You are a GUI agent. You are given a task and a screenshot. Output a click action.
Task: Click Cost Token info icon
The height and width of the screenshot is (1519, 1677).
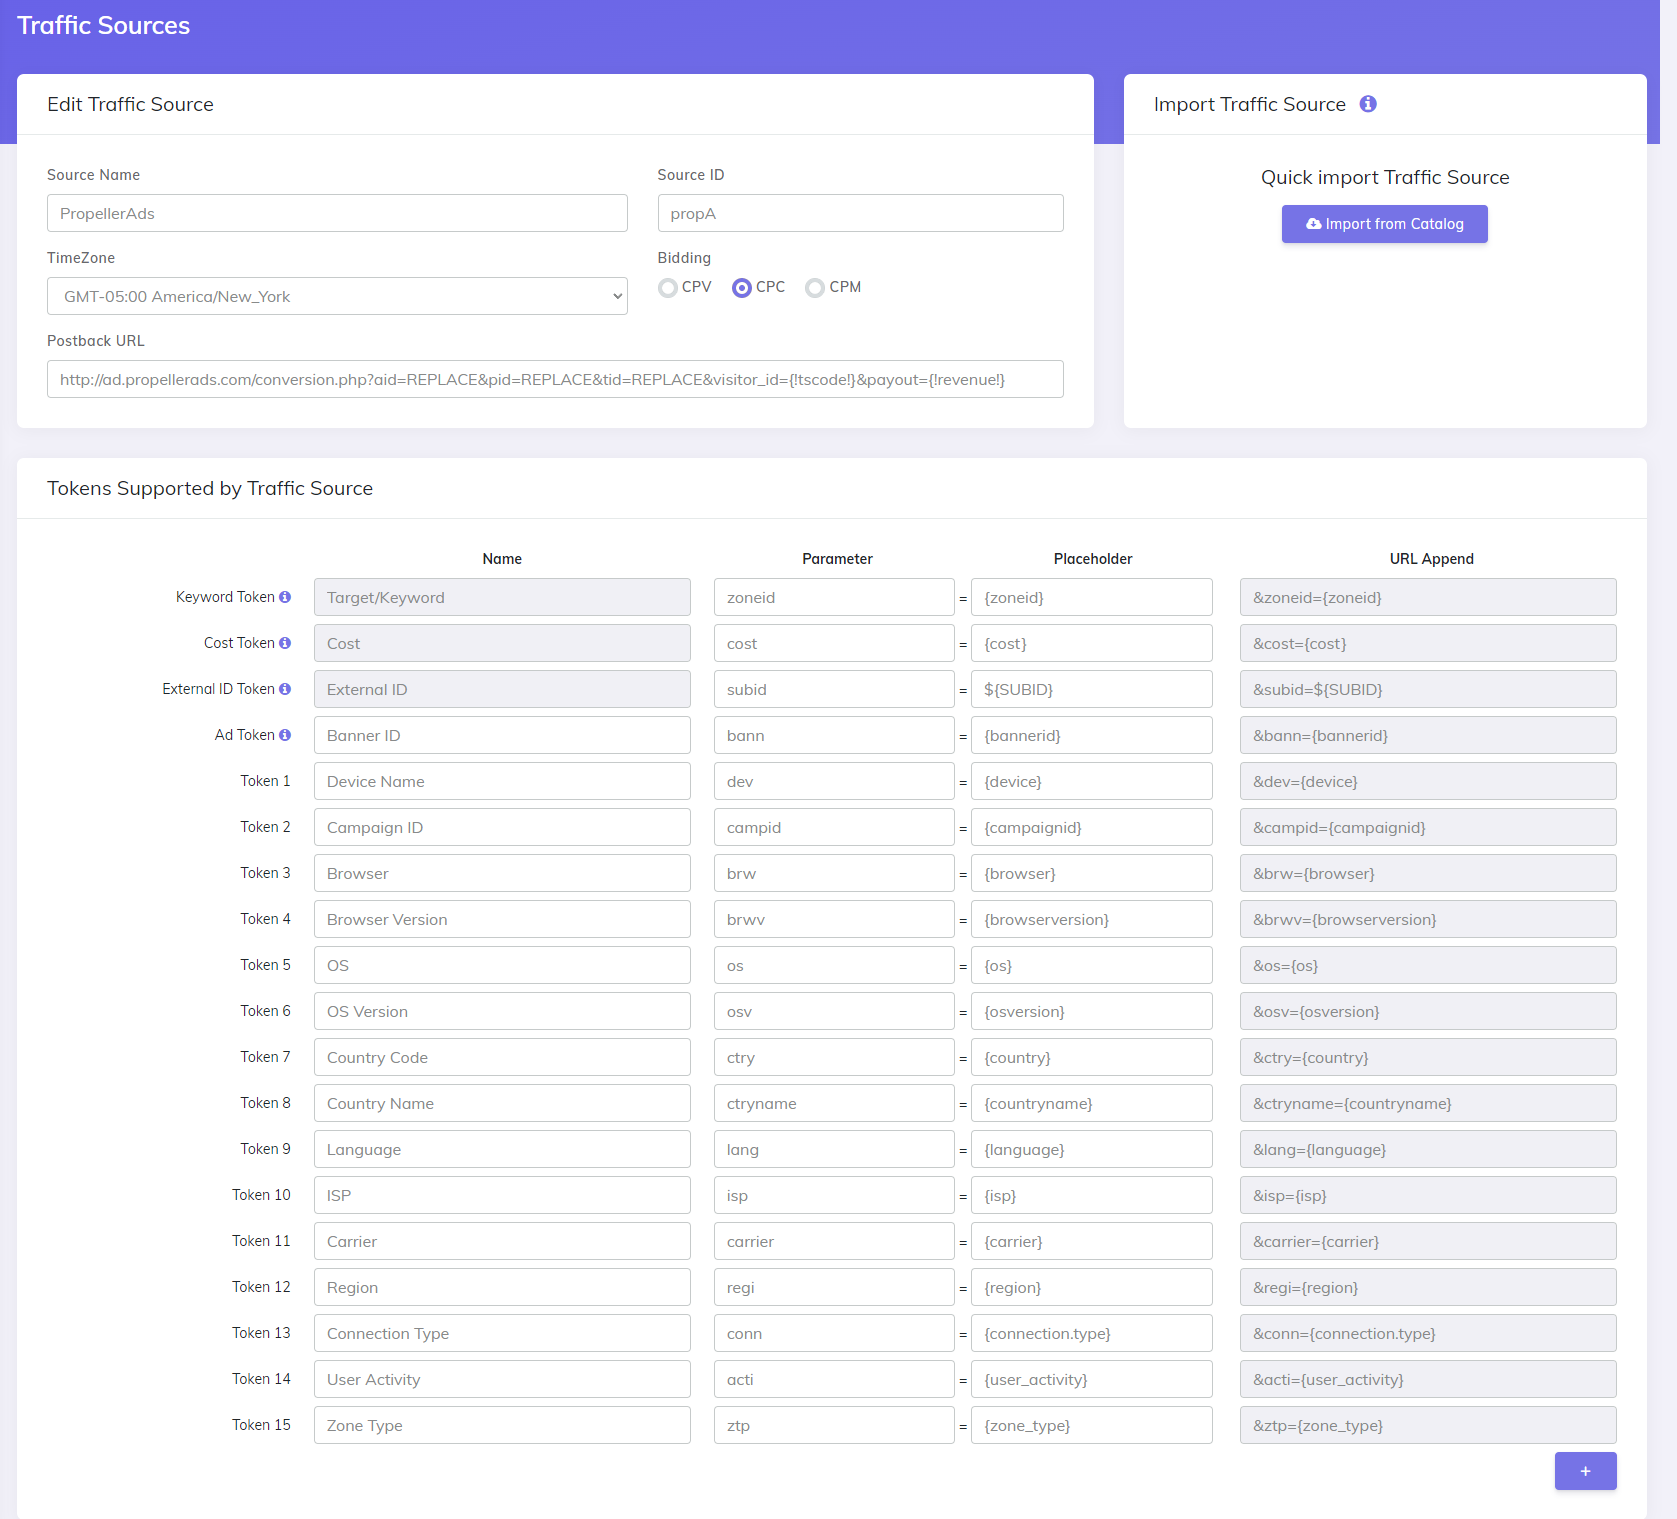point(285,643)
